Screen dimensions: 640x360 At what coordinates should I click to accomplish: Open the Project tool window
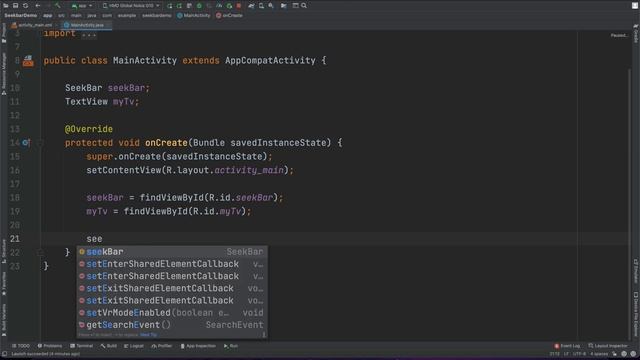pyautogui.click(x=4, y=33)
